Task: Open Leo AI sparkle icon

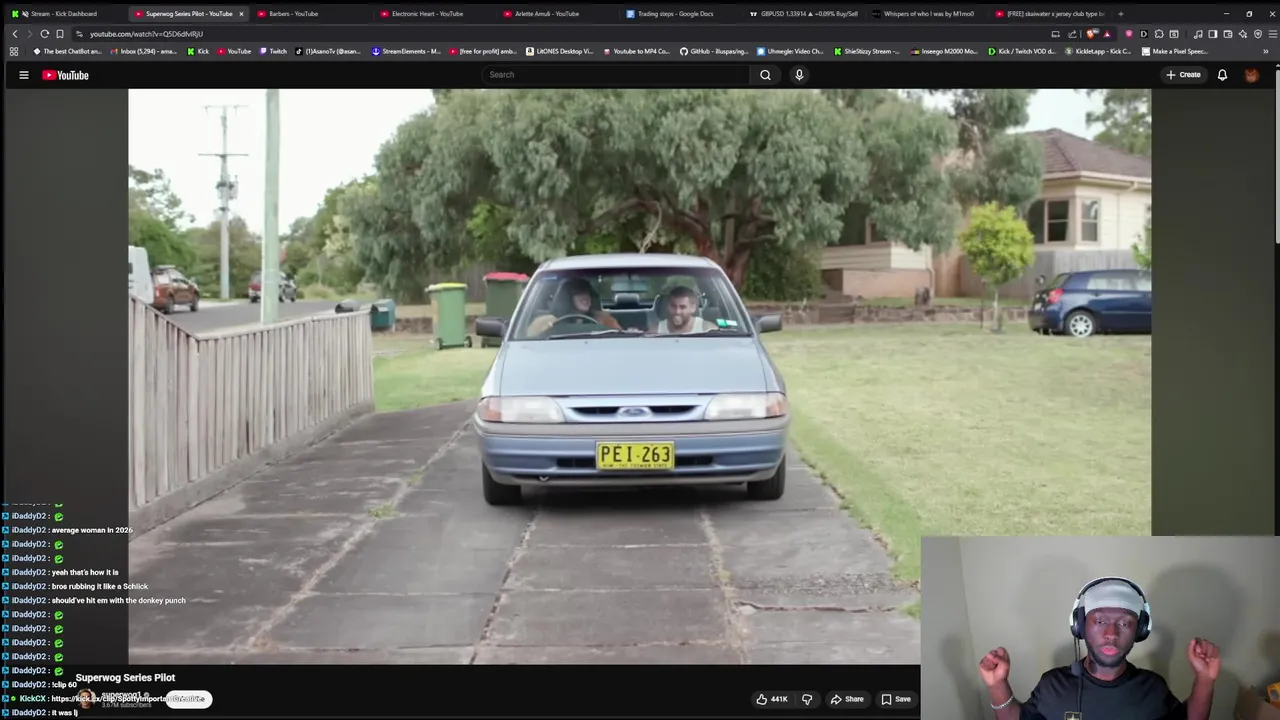Action: point(1243,34)
